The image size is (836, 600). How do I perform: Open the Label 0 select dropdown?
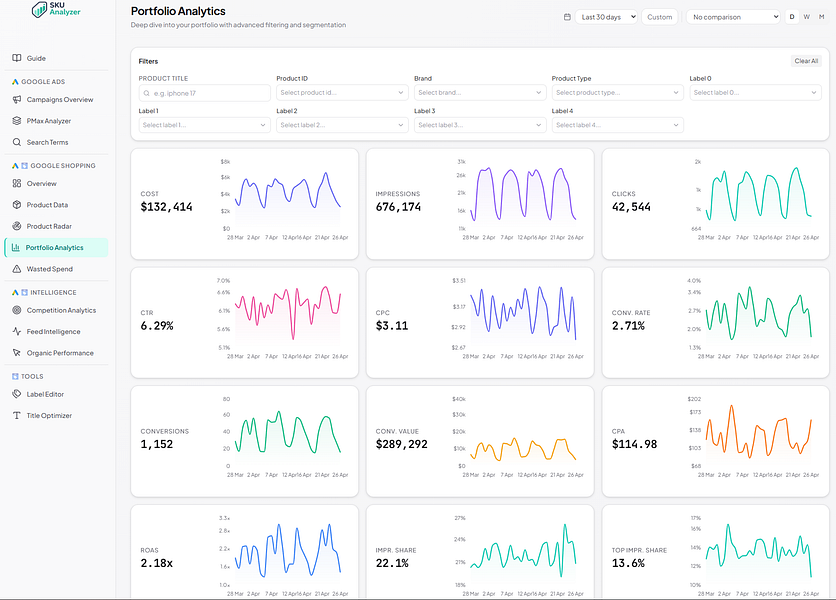755,93
